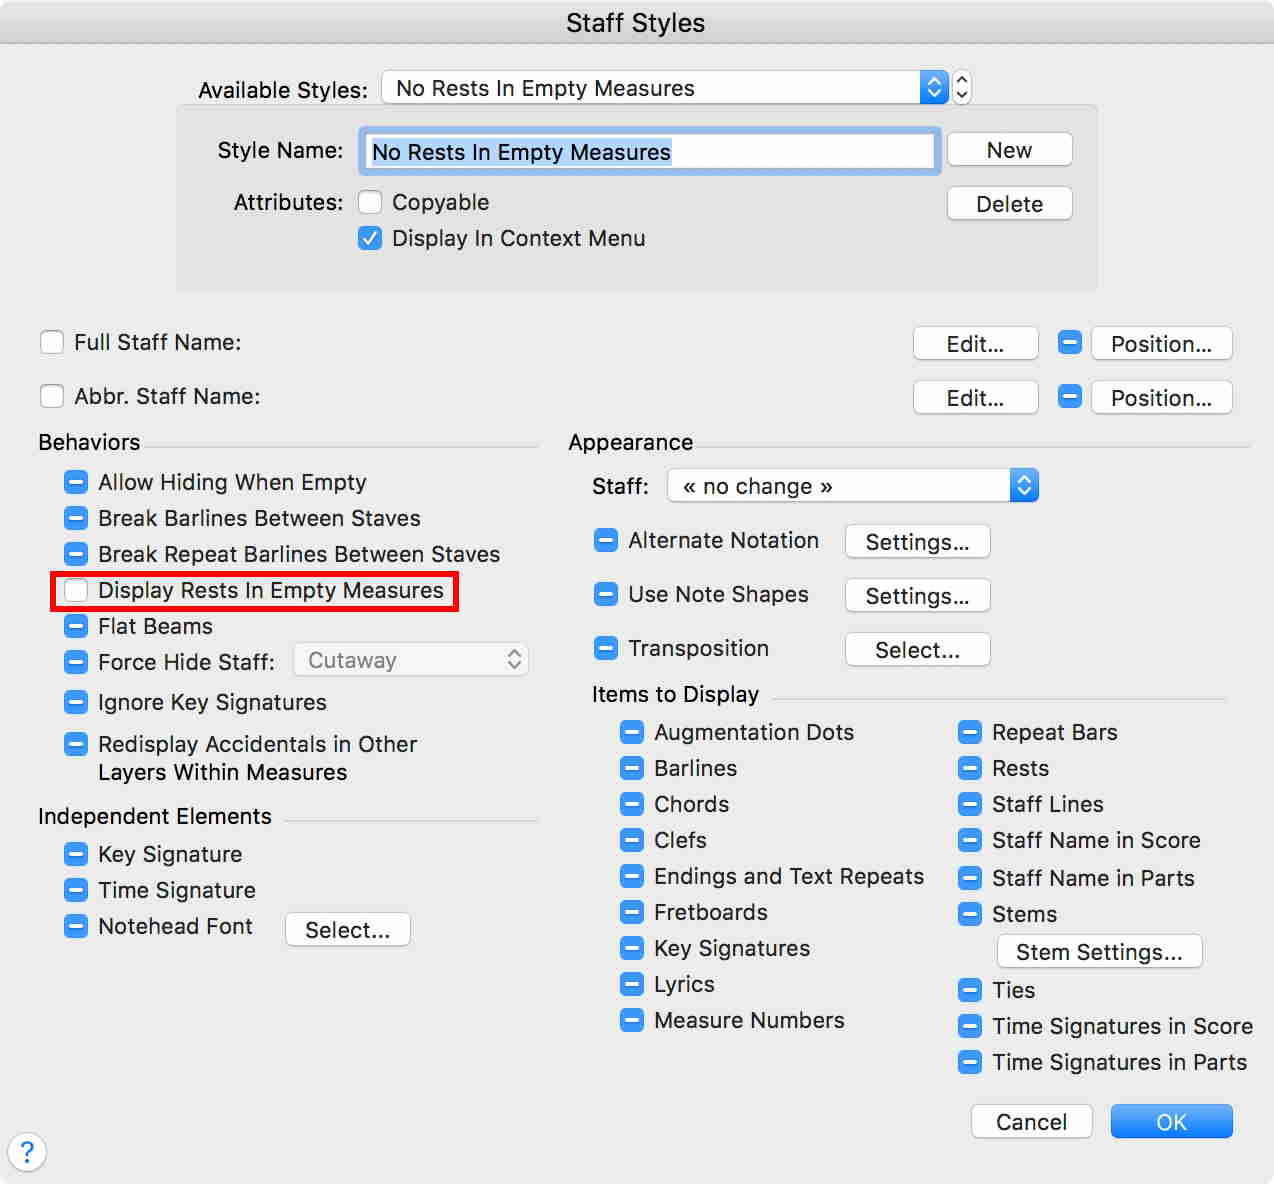Click the New style button
The width and height of the screenshot is (1274, 1184).
(1009, 150)
